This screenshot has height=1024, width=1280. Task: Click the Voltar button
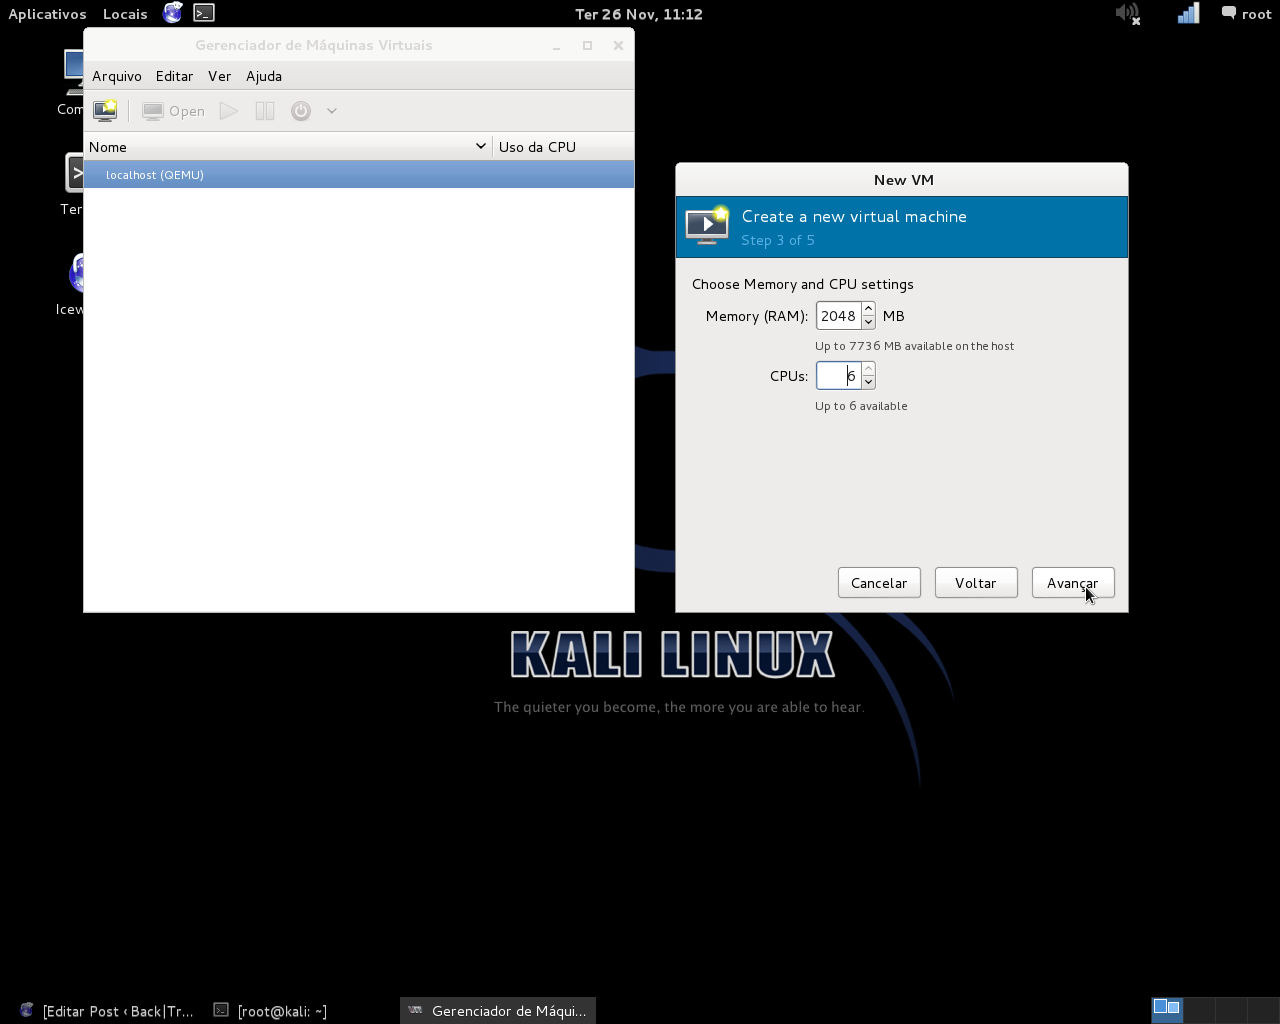click(x=976, y=583)
